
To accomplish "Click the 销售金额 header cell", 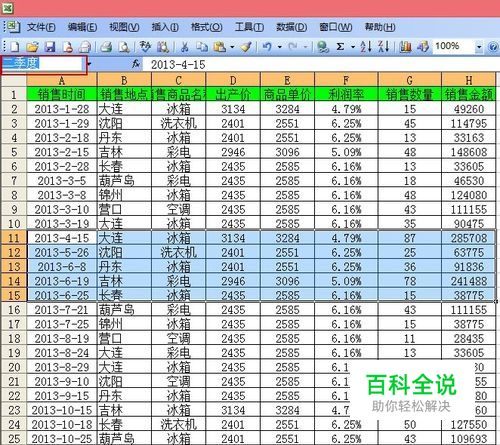I will (x=469, y=94).
